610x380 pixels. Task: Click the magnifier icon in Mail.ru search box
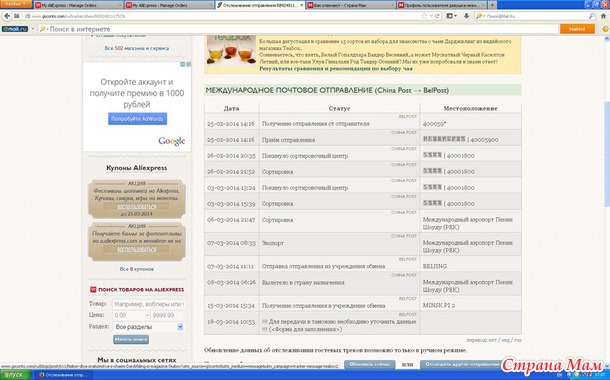point(591,16)
